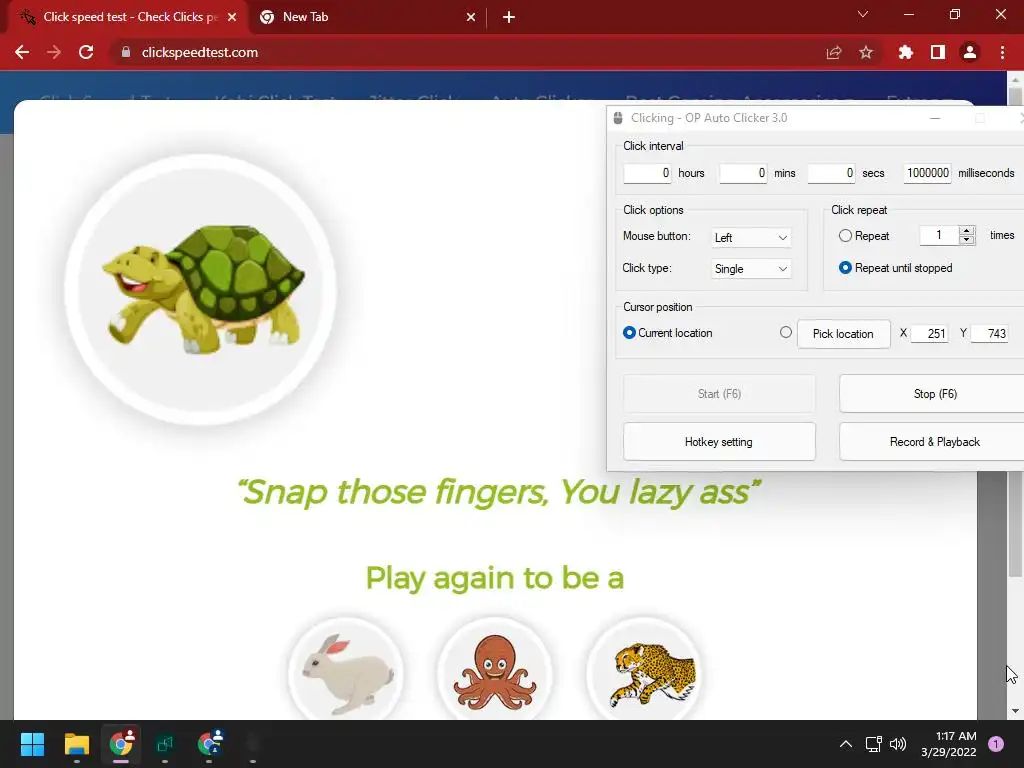Select the Repeat times radio button
This screenshot has width=1024, height=768.
(845, 236)
